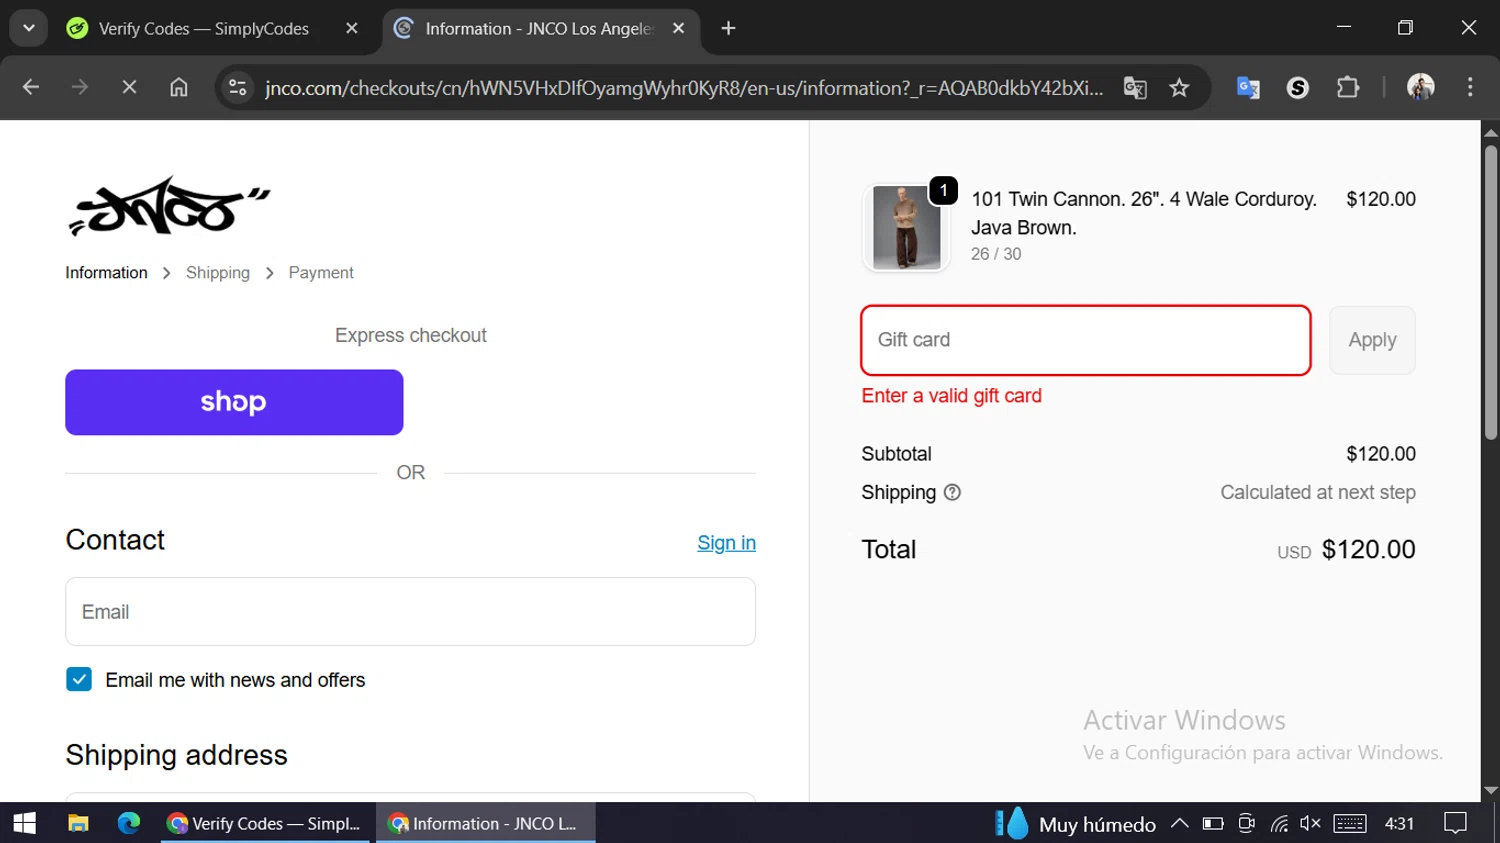
Task: Click Shipping breadcrumb step
Action: pyautogui.click(x=218, y=273)
